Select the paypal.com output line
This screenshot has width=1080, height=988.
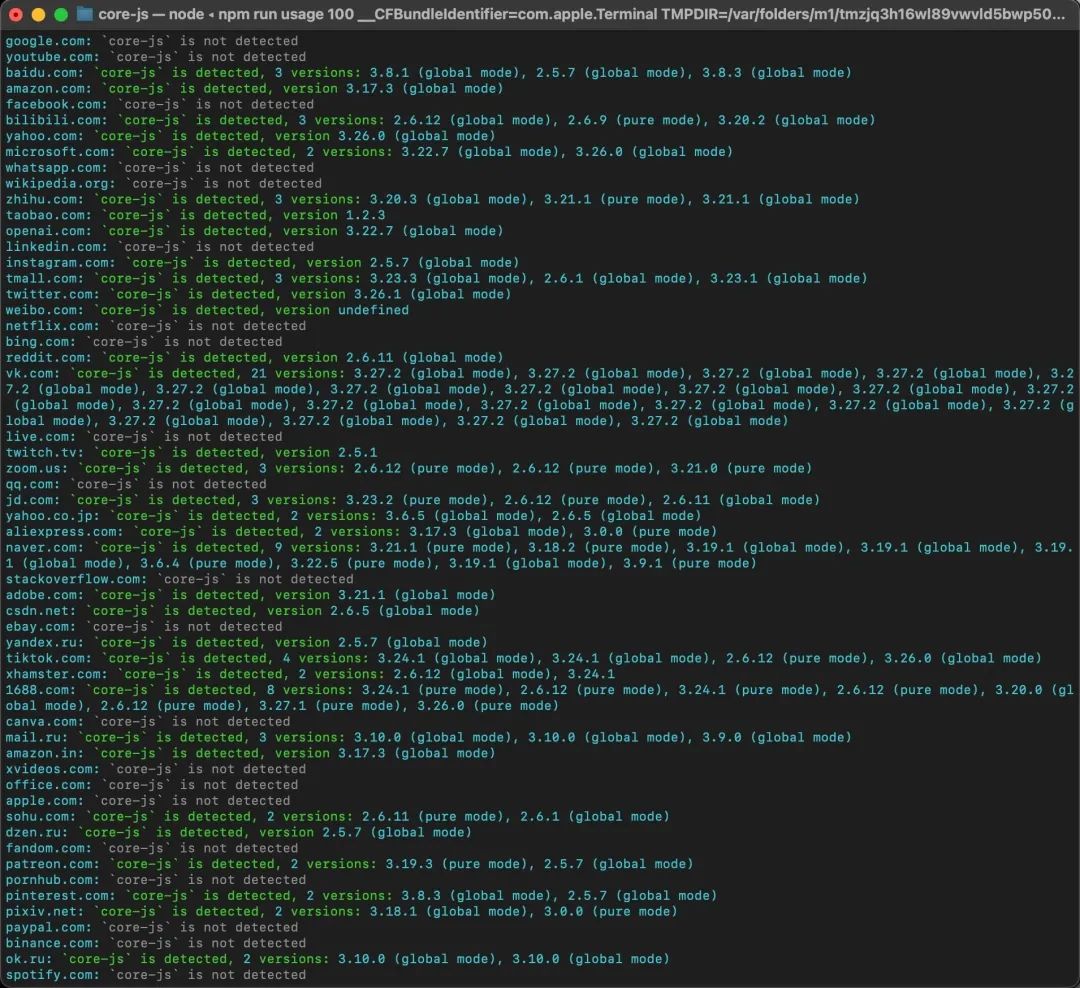pyautogui.click(x=152, y=929)
